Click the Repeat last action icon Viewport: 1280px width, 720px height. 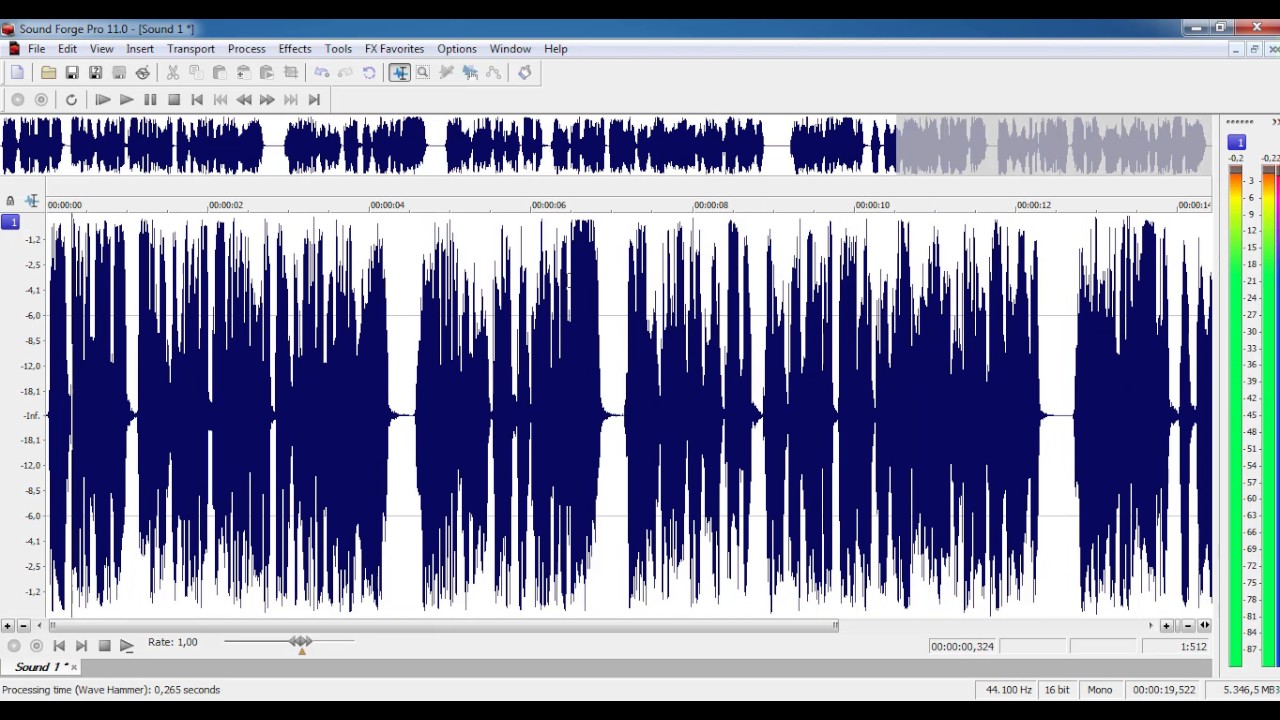click(x=369, y=73)
